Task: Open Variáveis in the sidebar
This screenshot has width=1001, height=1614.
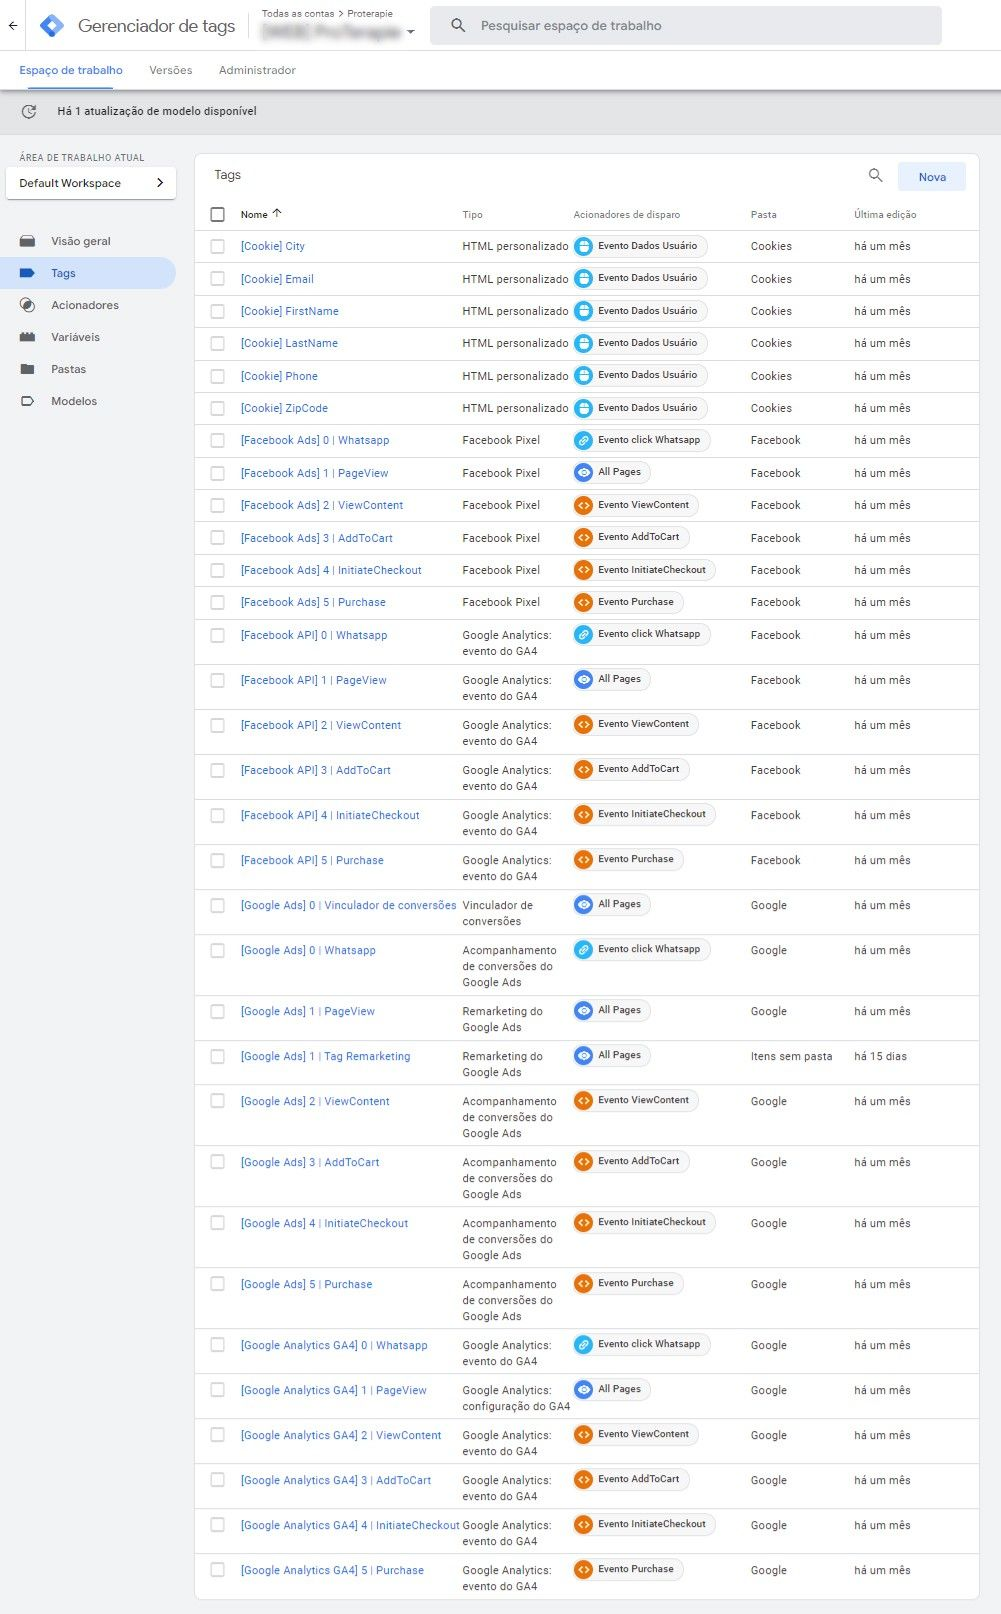Action: coord(75,337)
